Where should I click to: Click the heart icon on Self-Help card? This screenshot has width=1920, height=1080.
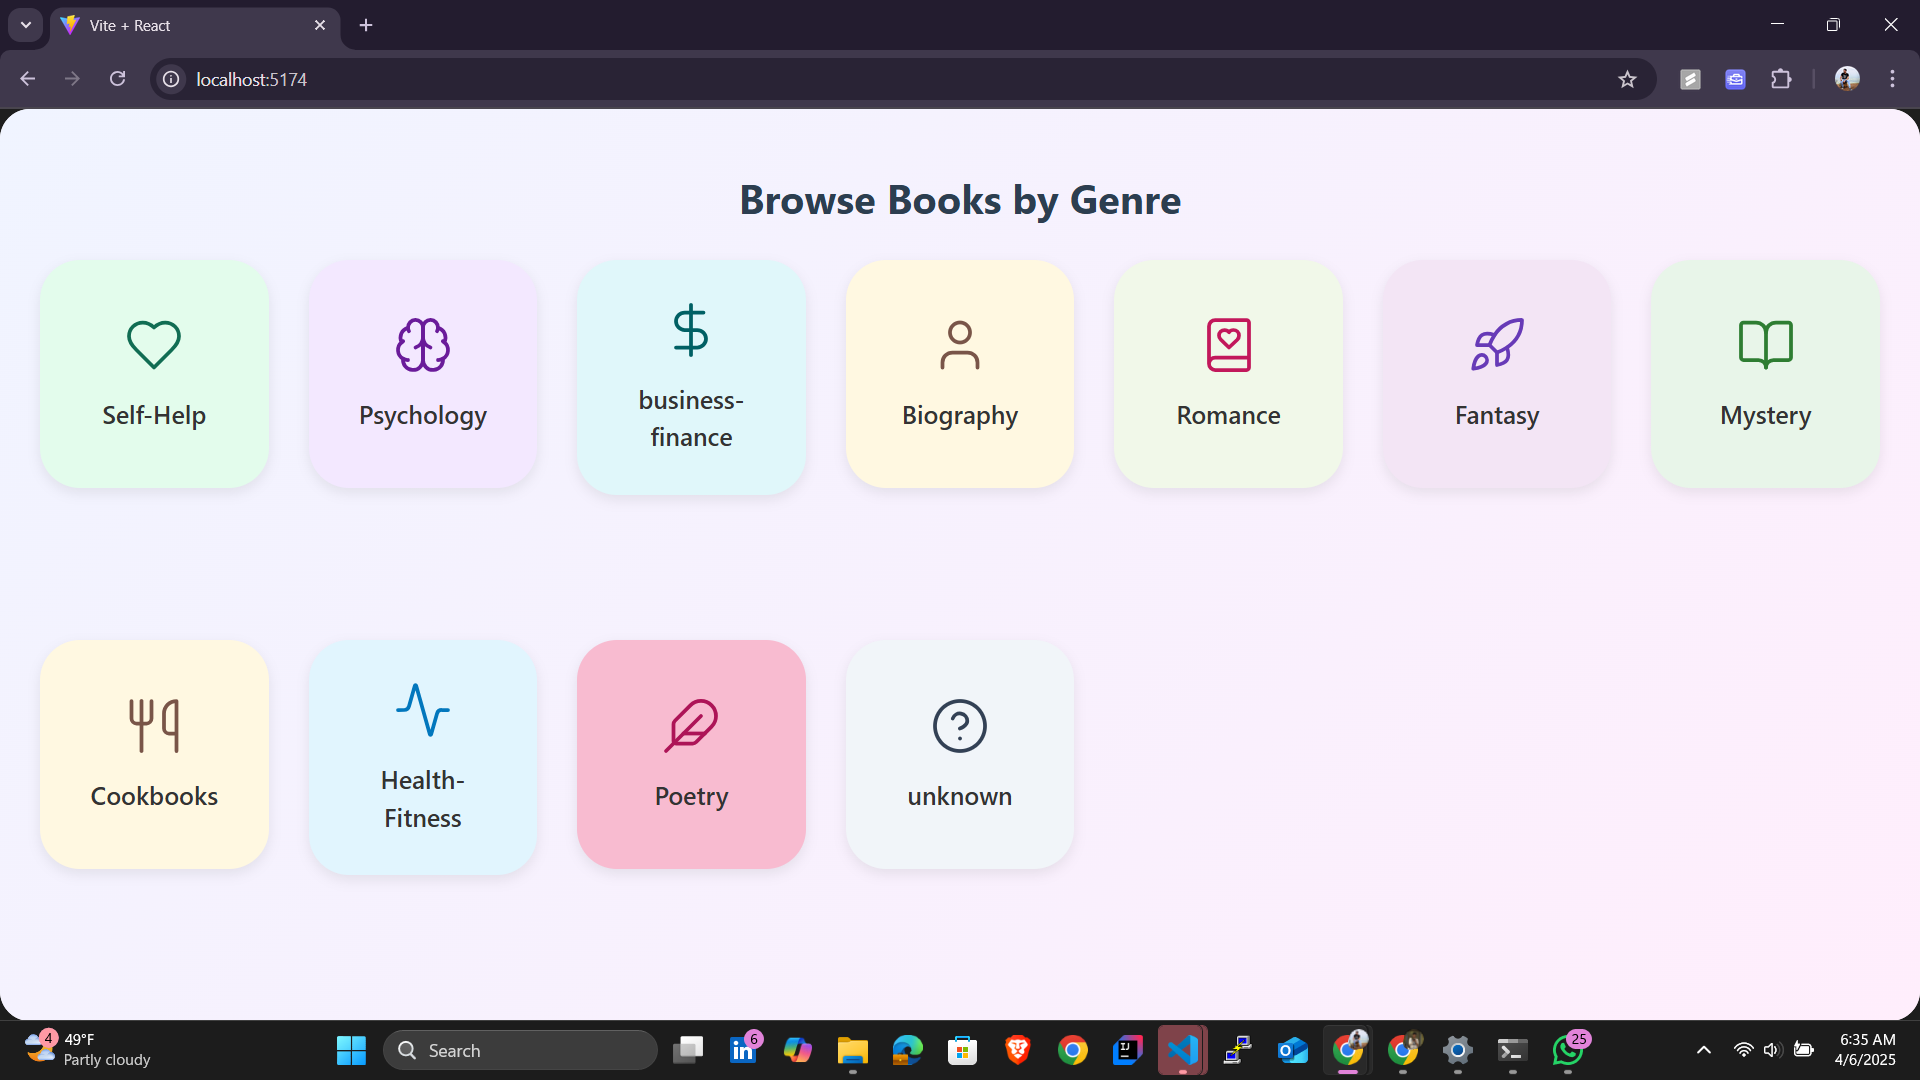pyautogui.click(x=154, y=345)
